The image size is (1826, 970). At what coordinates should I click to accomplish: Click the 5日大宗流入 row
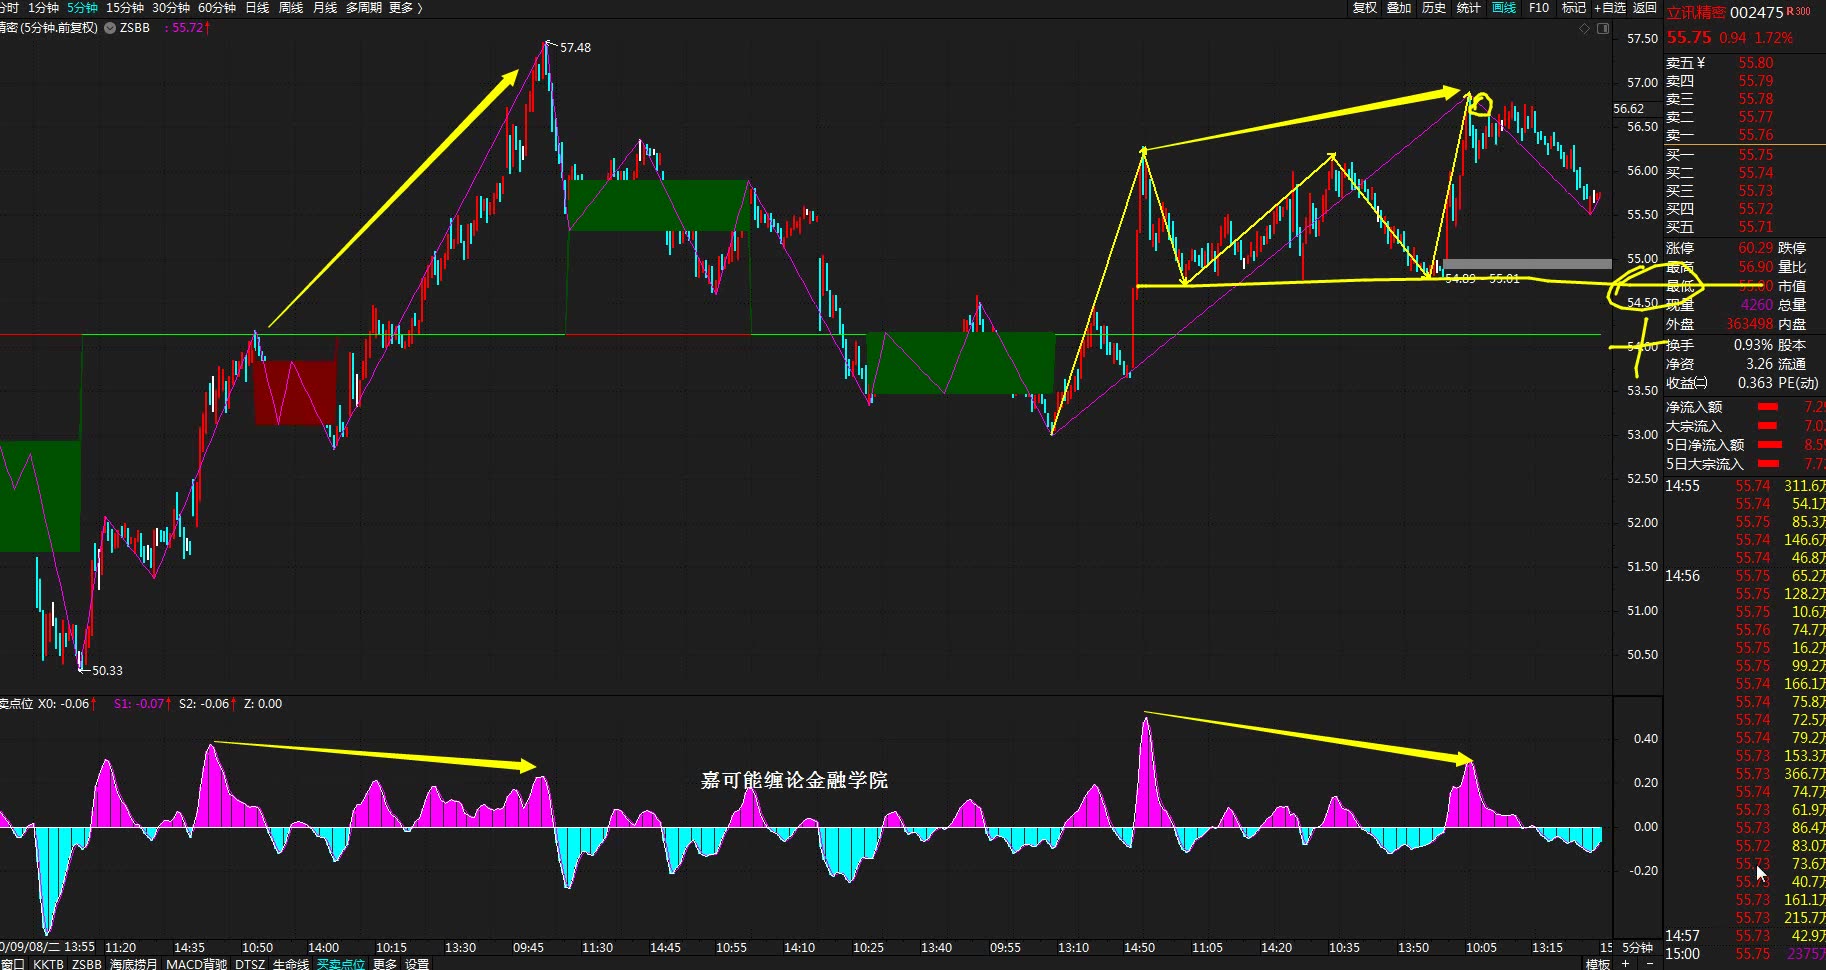click(1745, 464)
